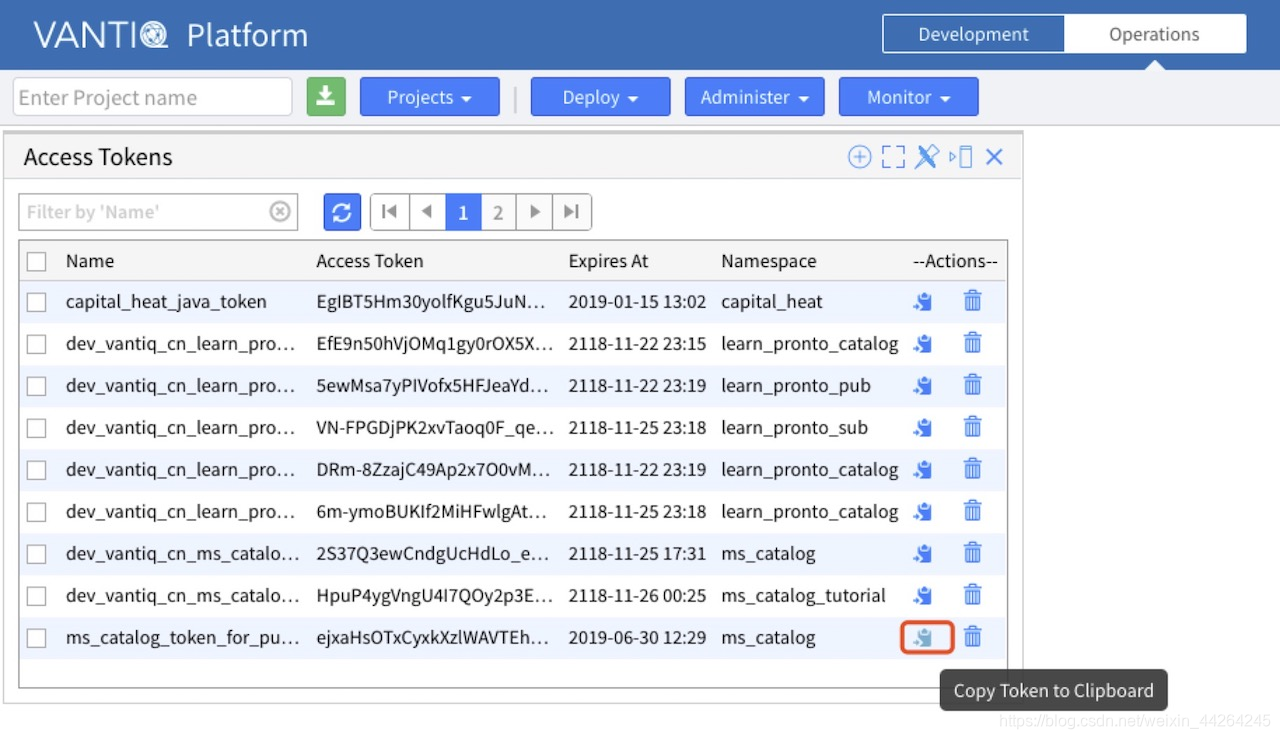
Task: Check the ms_catalog_token_for_pu row checkbox
Action: [37, 638]
